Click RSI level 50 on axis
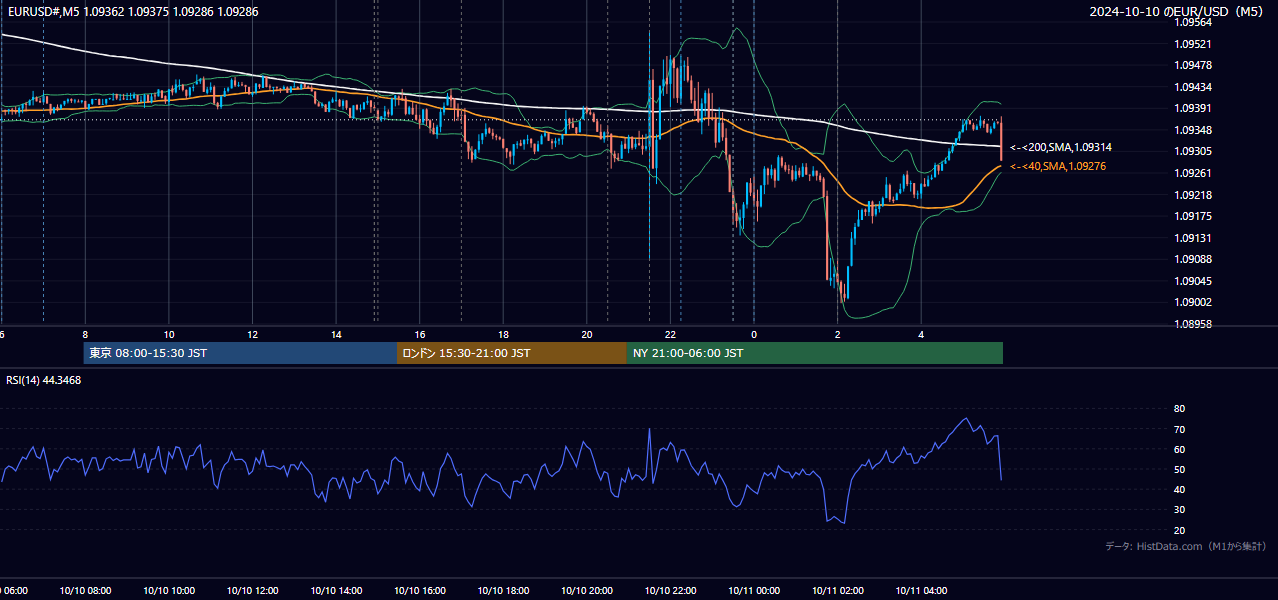Image resolution: width=1278 pixels, height=600 pixels. (x=1179, y=469)
